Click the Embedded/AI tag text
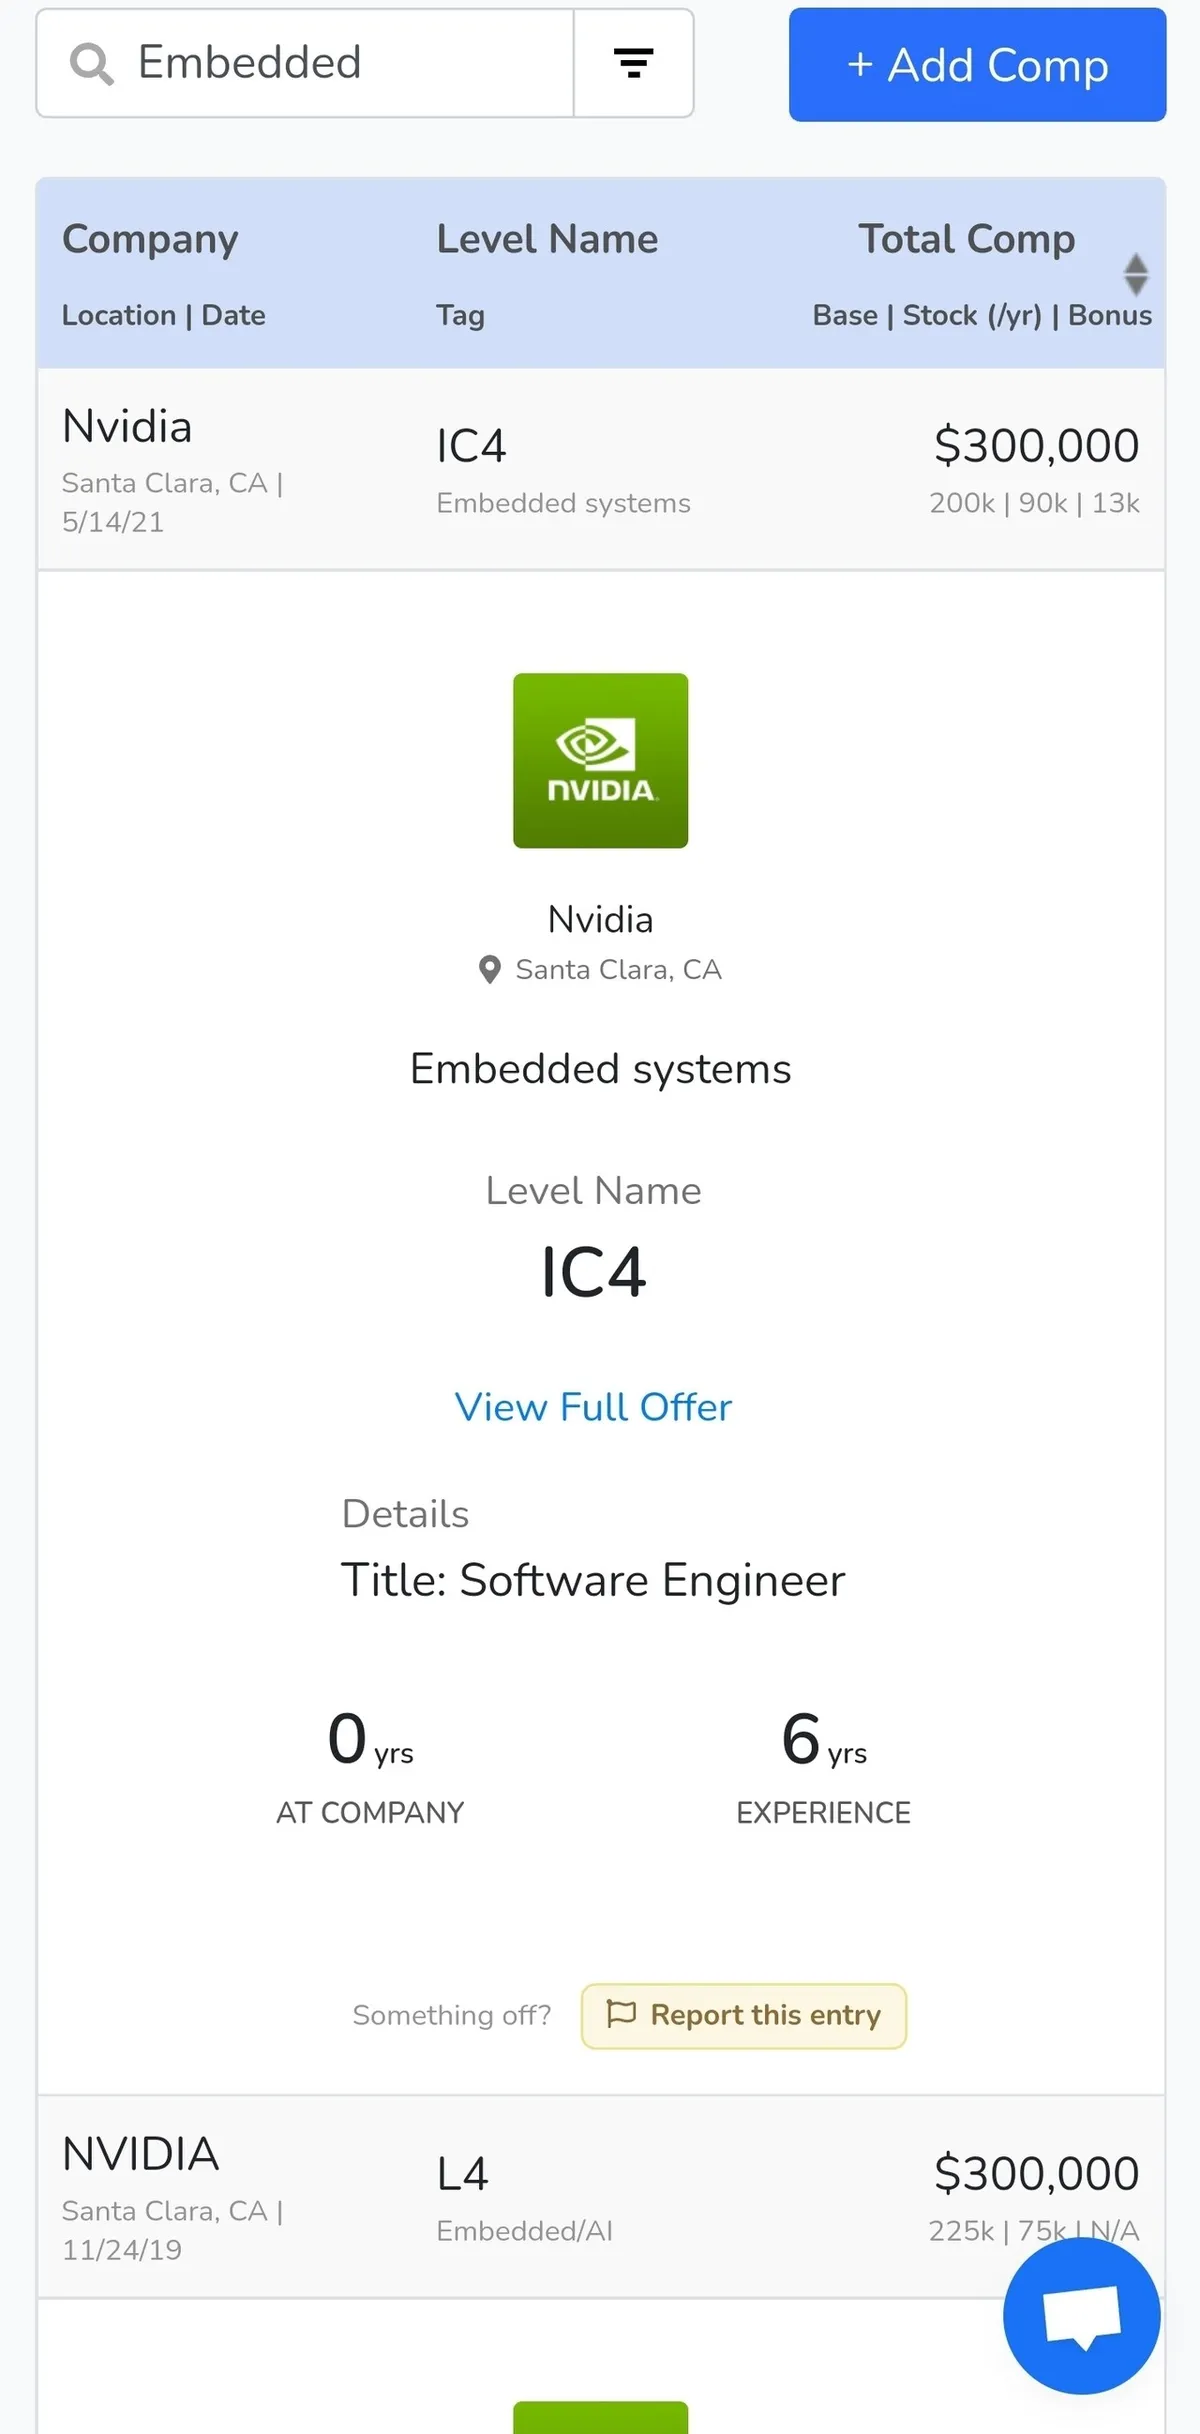This screenshot has width=1200, height=2434. pos(524,2231)
